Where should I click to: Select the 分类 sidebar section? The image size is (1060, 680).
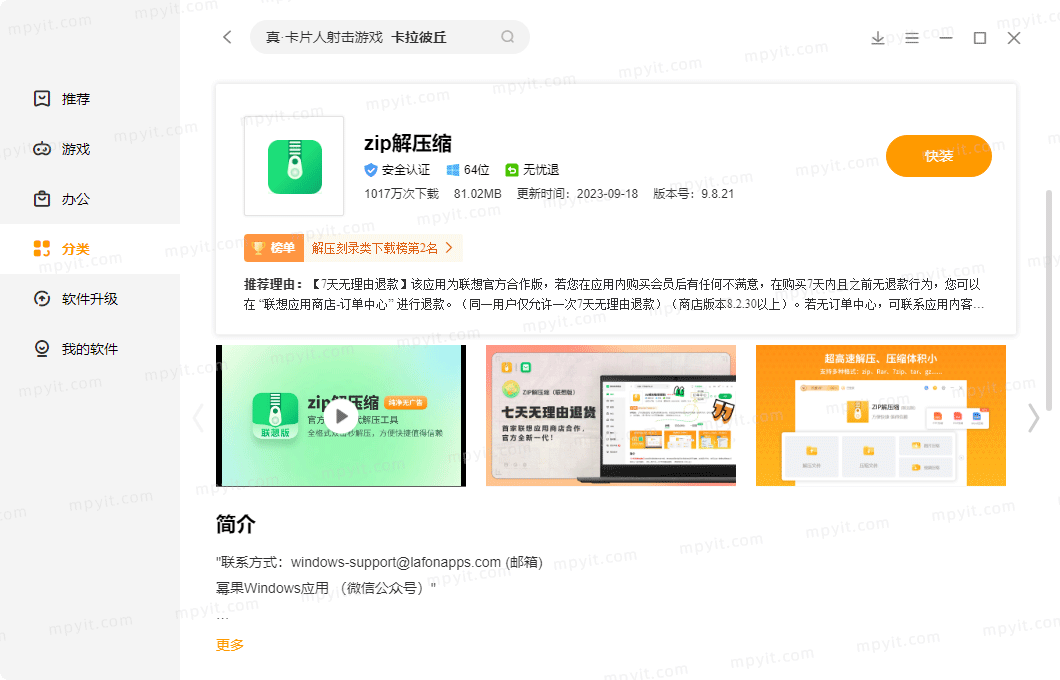pyautogui.click(x=90, y=249)
